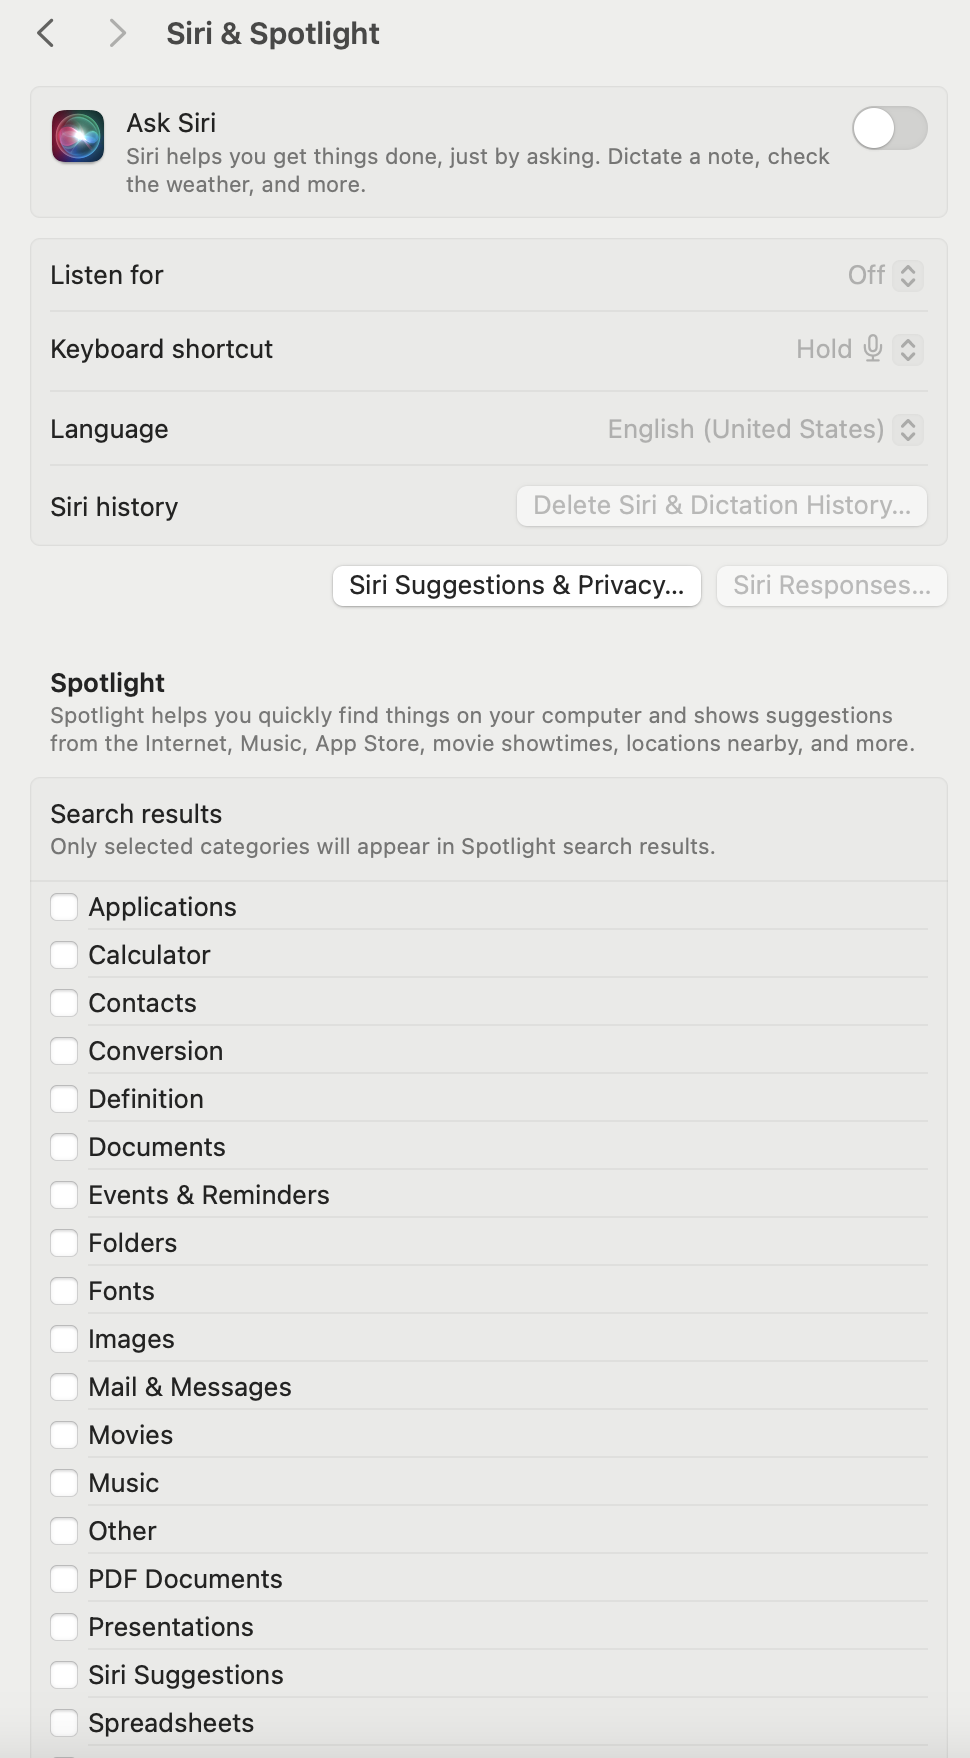
Task: Check the Mail & Messages category
Action: 64,1387
